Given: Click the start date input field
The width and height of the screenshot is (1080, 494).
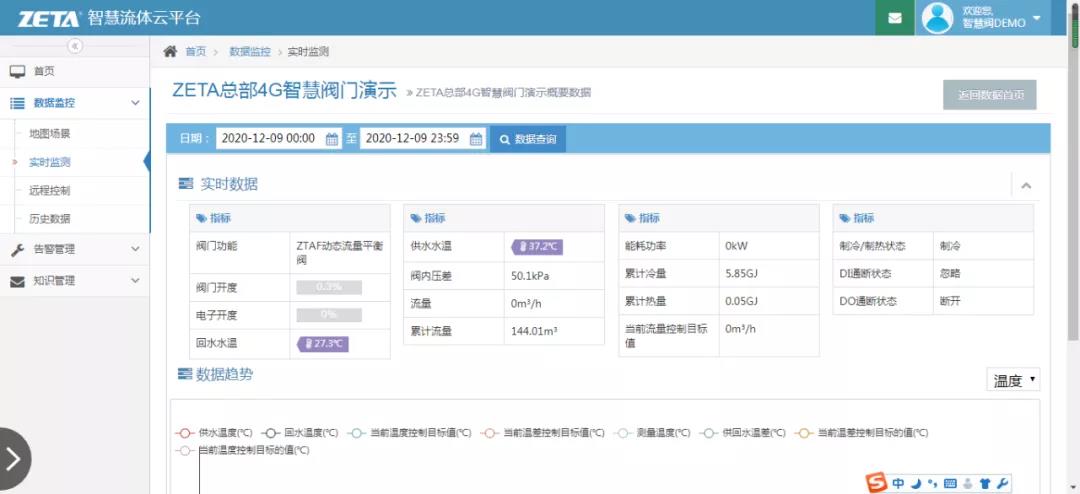Looking at the screenshot, I should [x=268, y=139].
